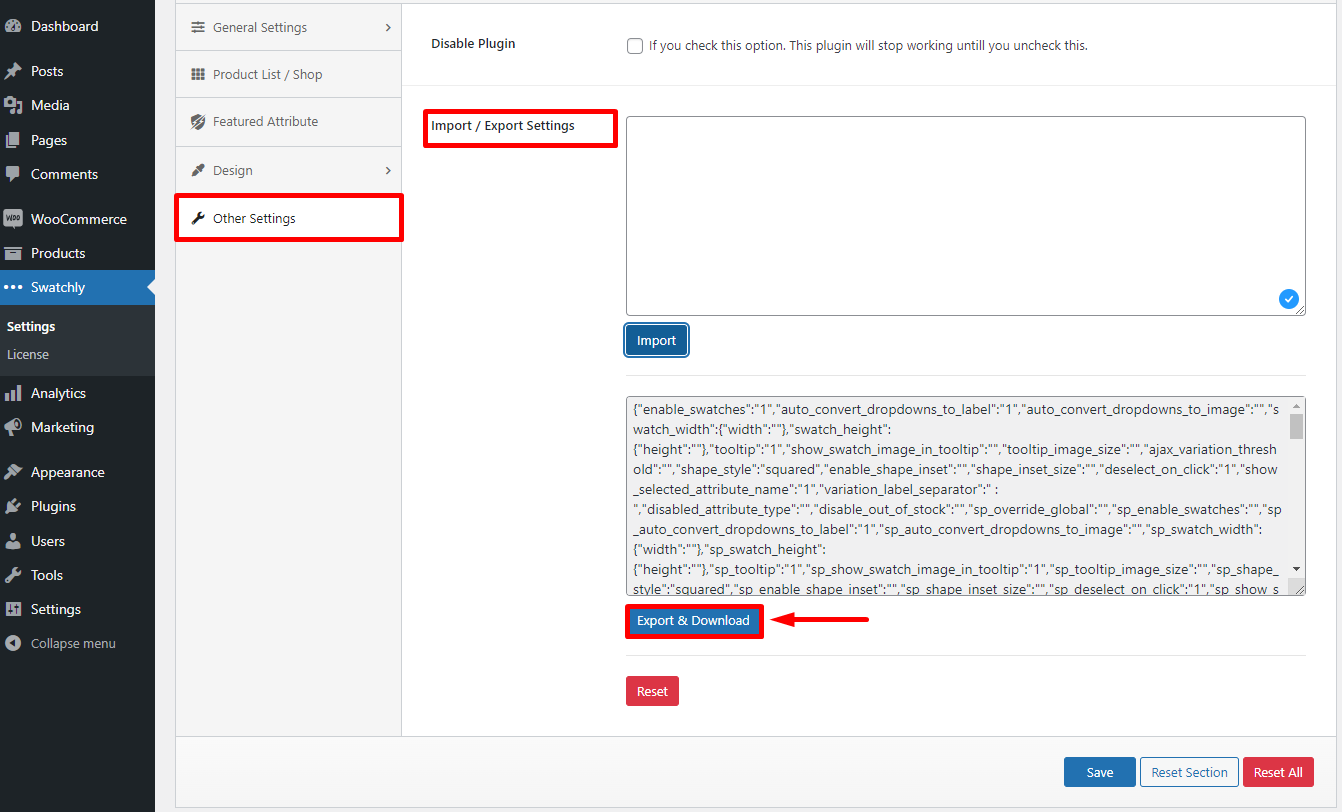Image resolution: width=1342 pixels, height=812 pixels.
Task: Open the License submenu item
Action: tap(28, 354)
